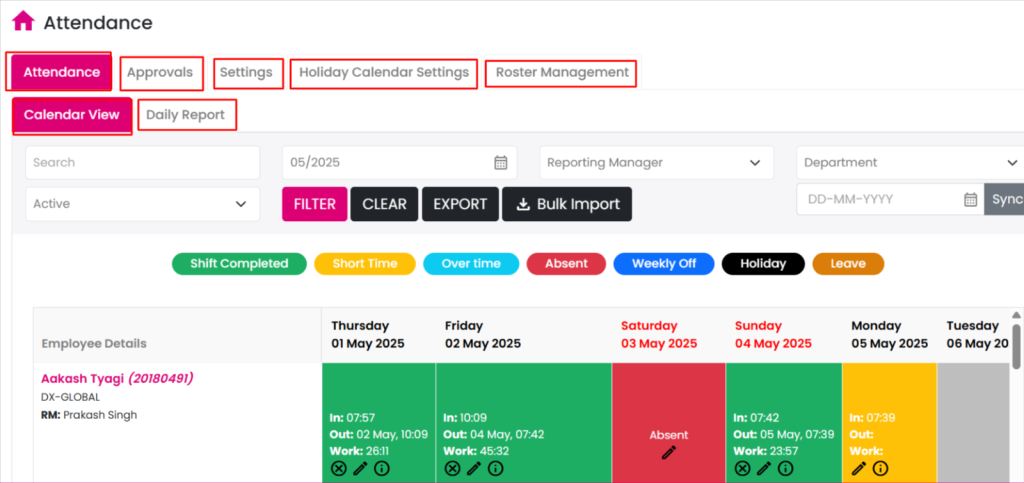The height and width of the screenshot is (483, 1024).
Task: Click into the Search input field
Action: (x=142, y=163)
